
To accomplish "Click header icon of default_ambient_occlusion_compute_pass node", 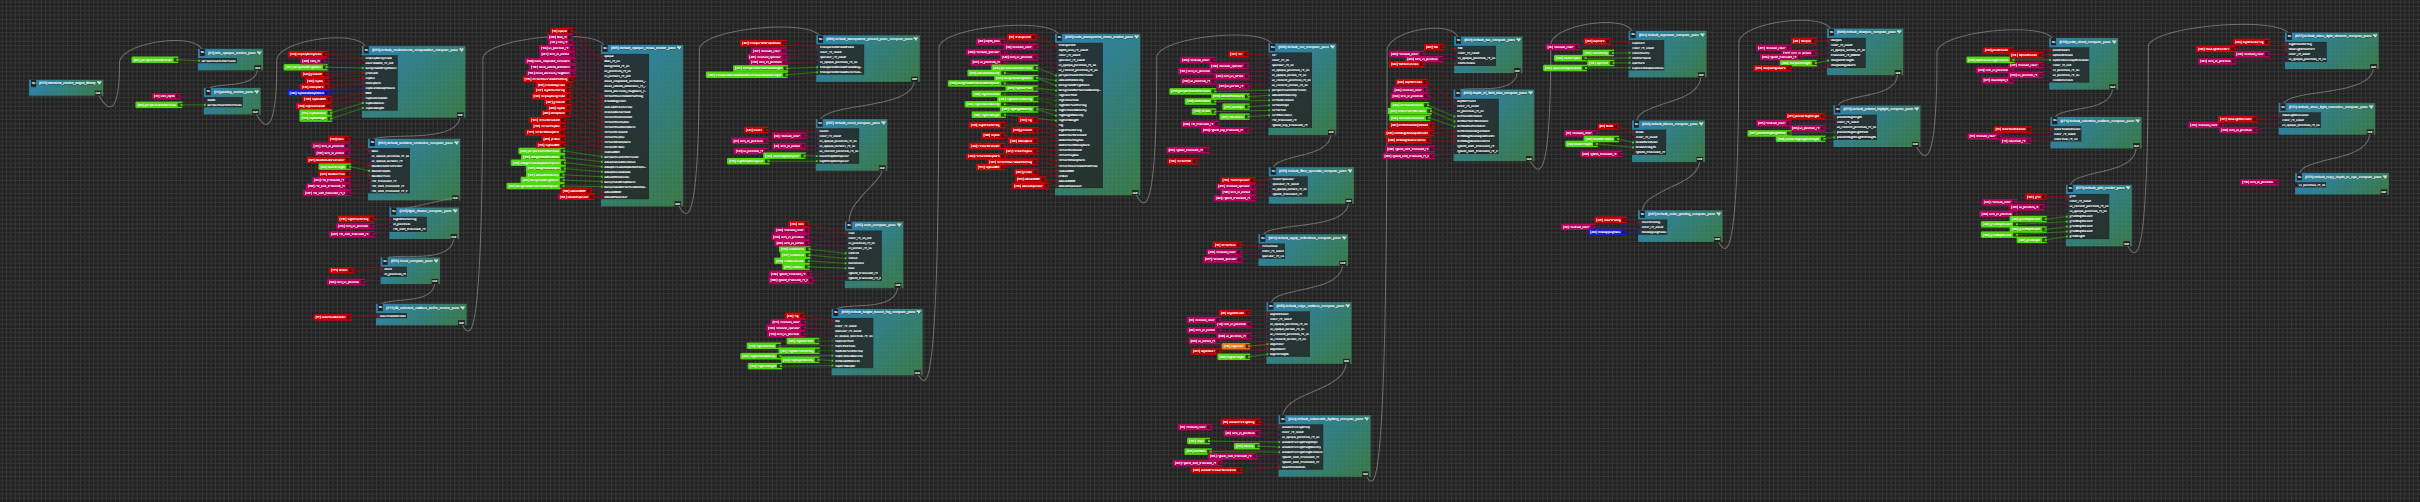I will point(373,142).
